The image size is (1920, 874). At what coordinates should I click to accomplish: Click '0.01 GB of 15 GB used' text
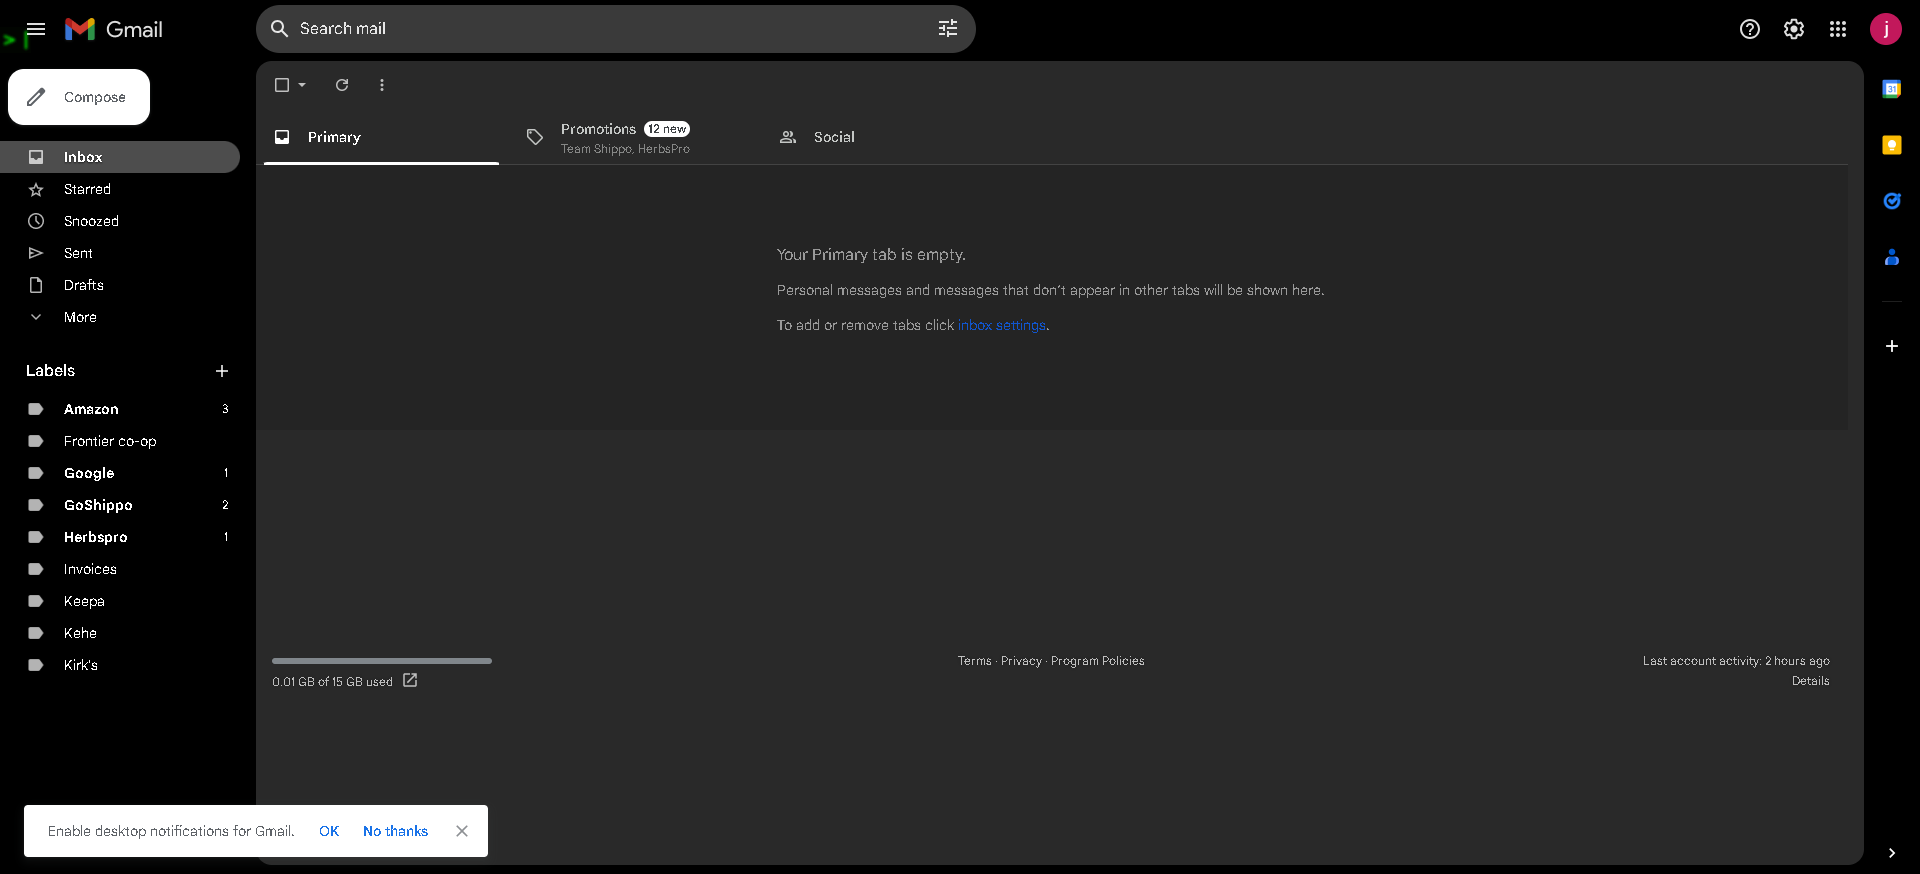[x=332, y=682]
